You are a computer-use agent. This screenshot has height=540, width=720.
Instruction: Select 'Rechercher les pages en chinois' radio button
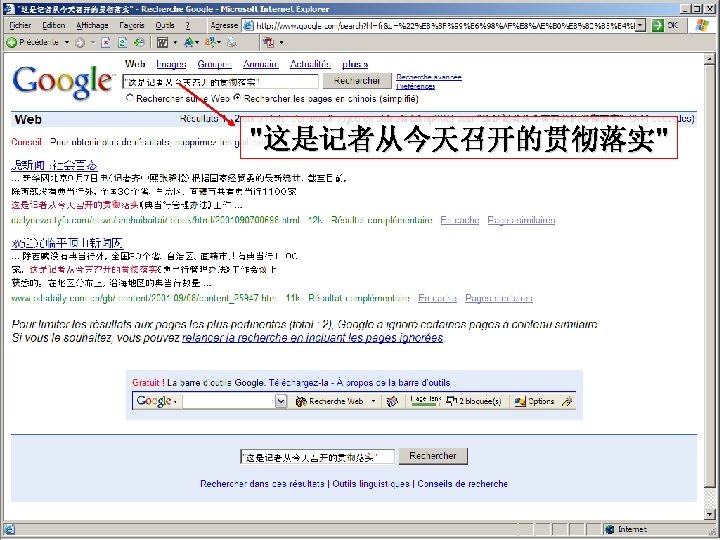pos(237,98)
